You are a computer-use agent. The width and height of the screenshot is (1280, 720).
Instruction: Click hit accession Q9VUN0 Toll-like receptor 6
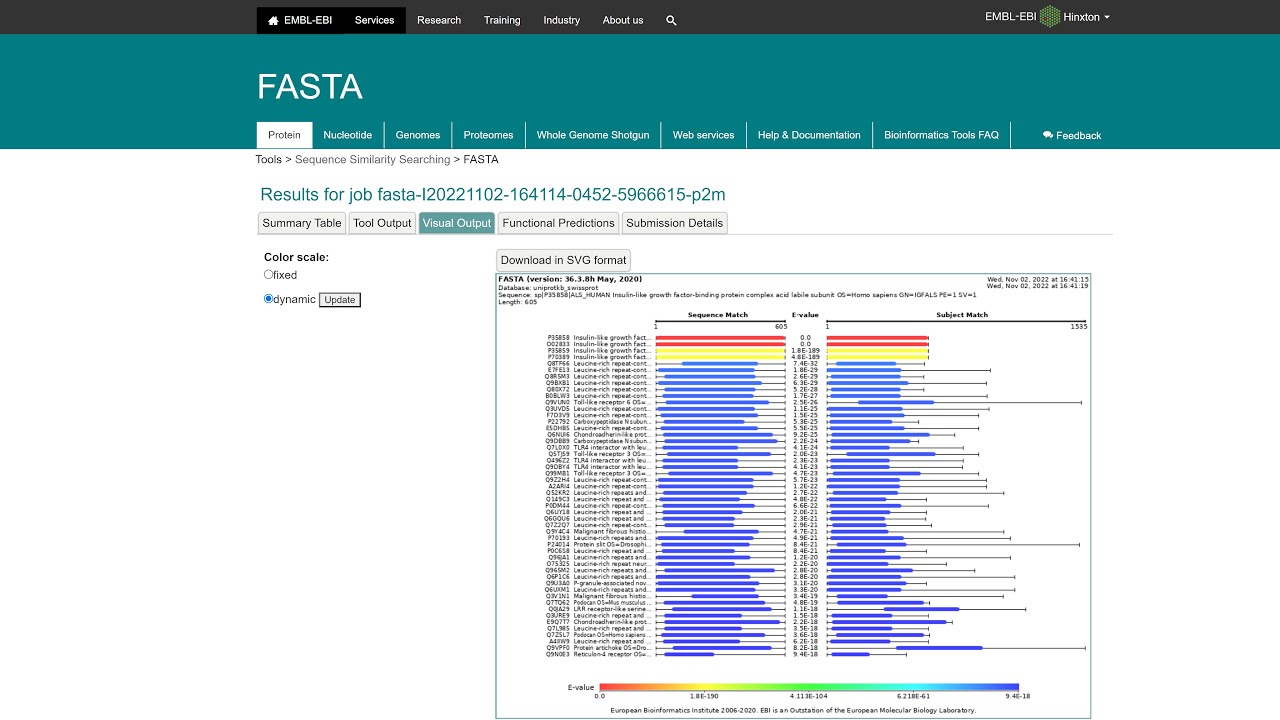click(558, 402)
